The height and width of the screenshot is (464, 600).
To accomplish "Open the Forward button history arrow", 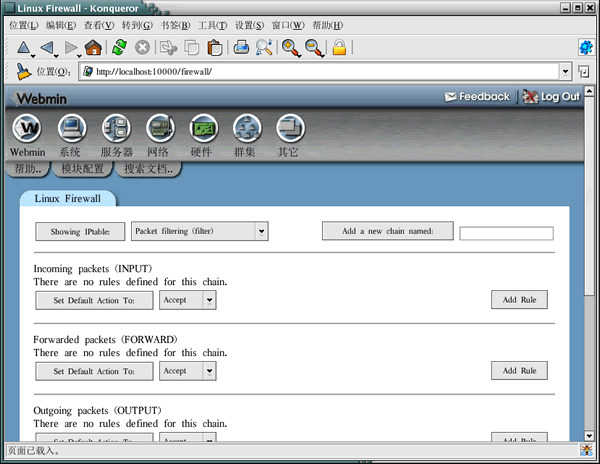I will tap(79, 56).
